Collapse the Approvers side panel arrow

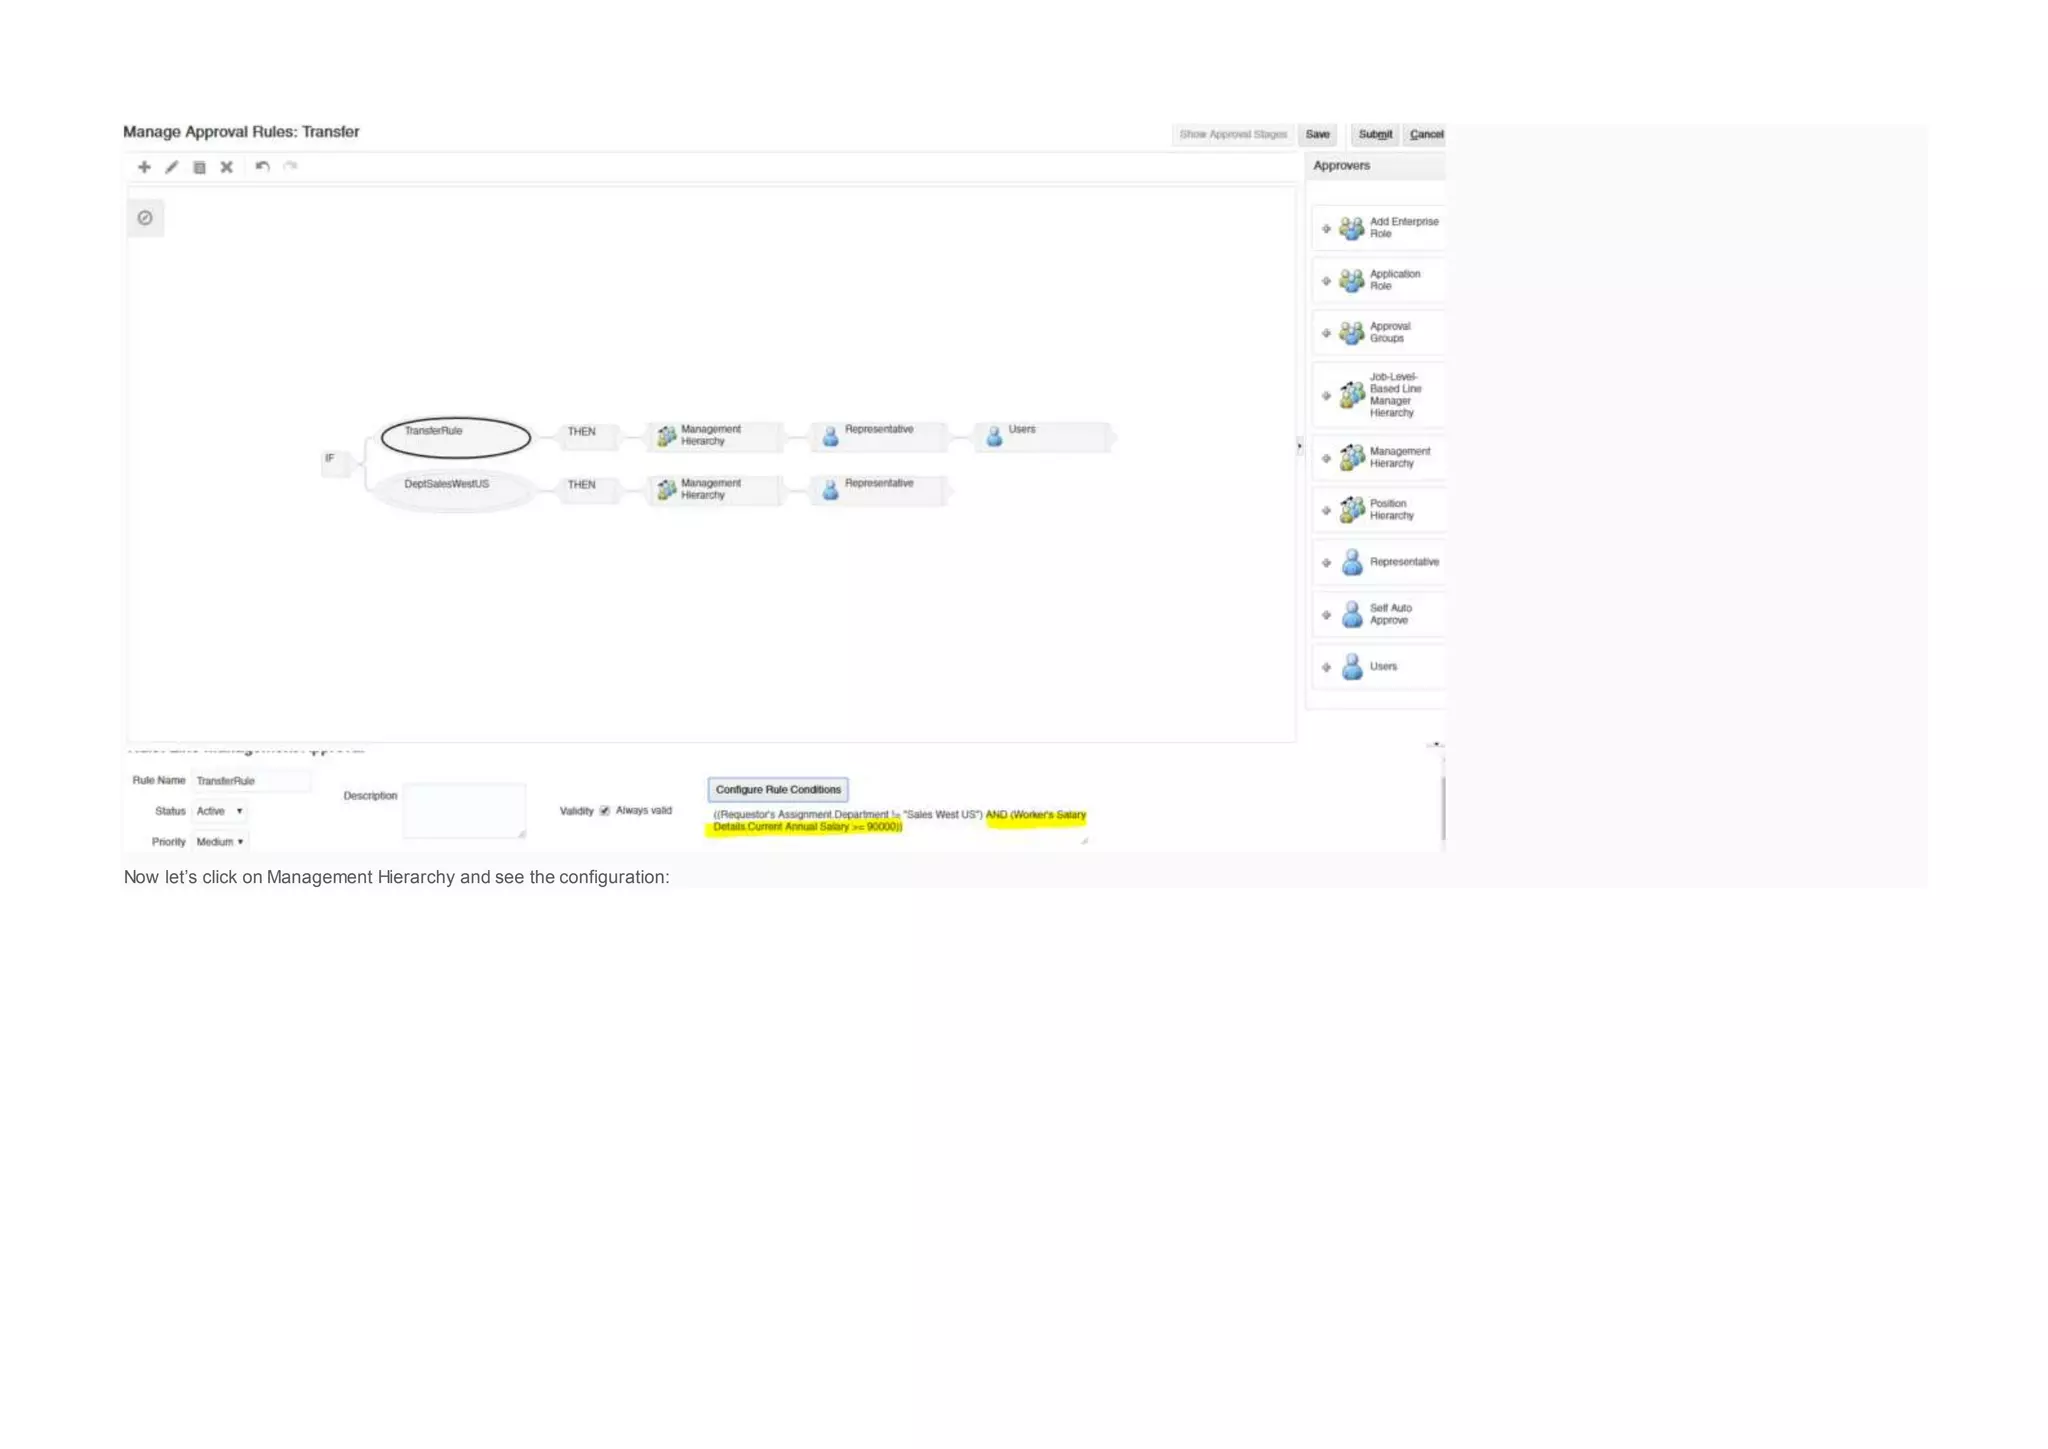[1299, 446]
